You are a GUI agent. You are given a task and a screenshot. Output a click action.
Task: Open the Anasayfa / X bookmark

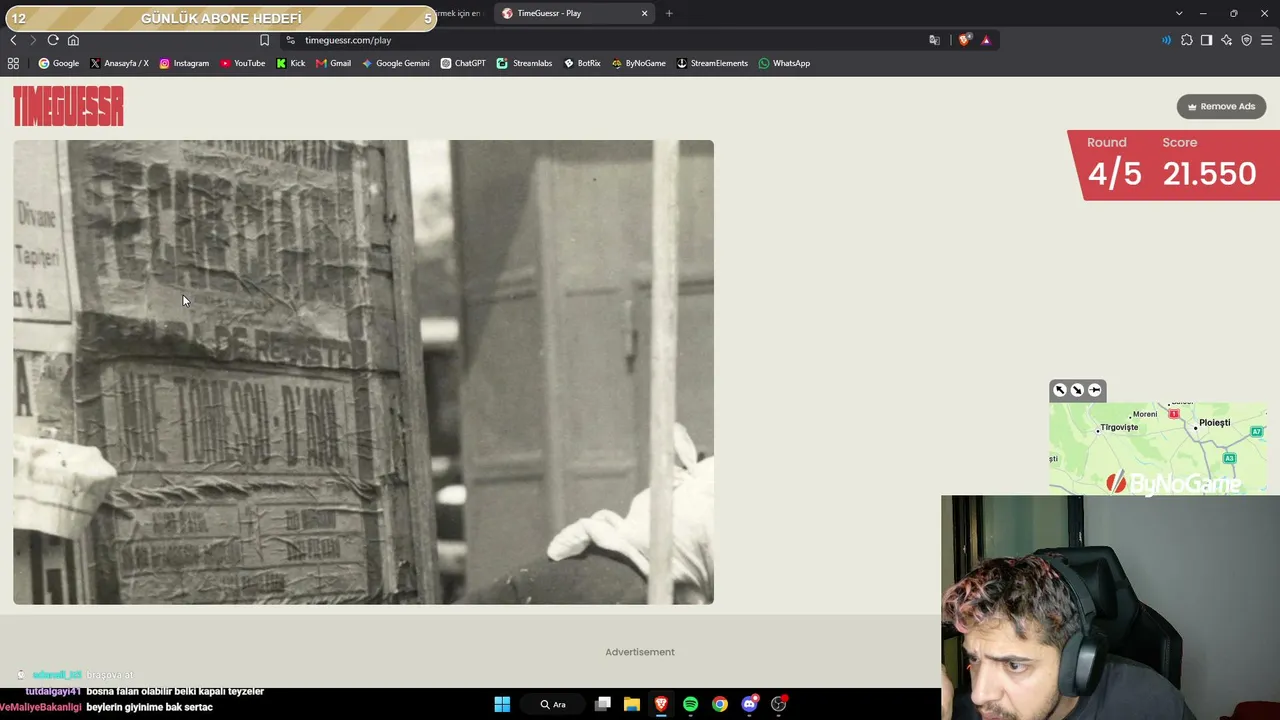pyautogui.click(x=119, y=63)
